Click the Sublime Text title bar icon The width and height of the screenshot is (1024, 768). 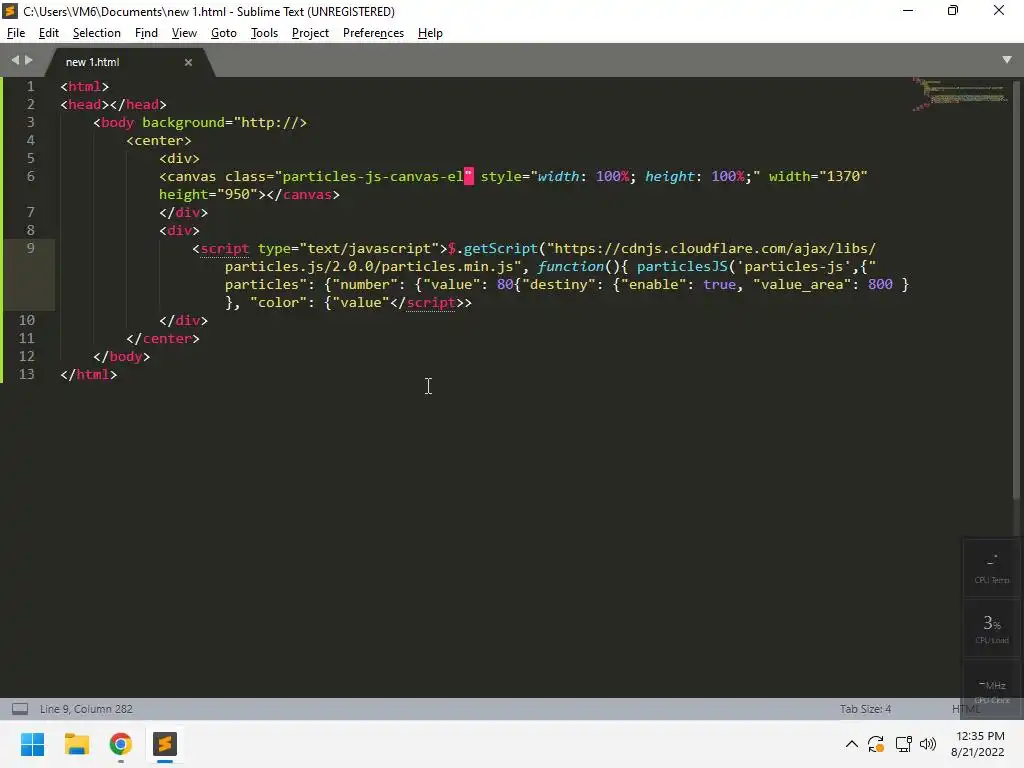10,11
